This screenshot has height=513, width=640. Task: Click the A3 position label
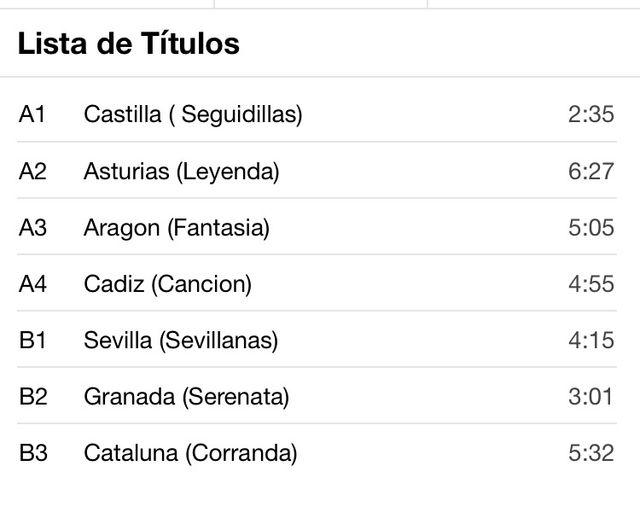click(x=33, y=228)
